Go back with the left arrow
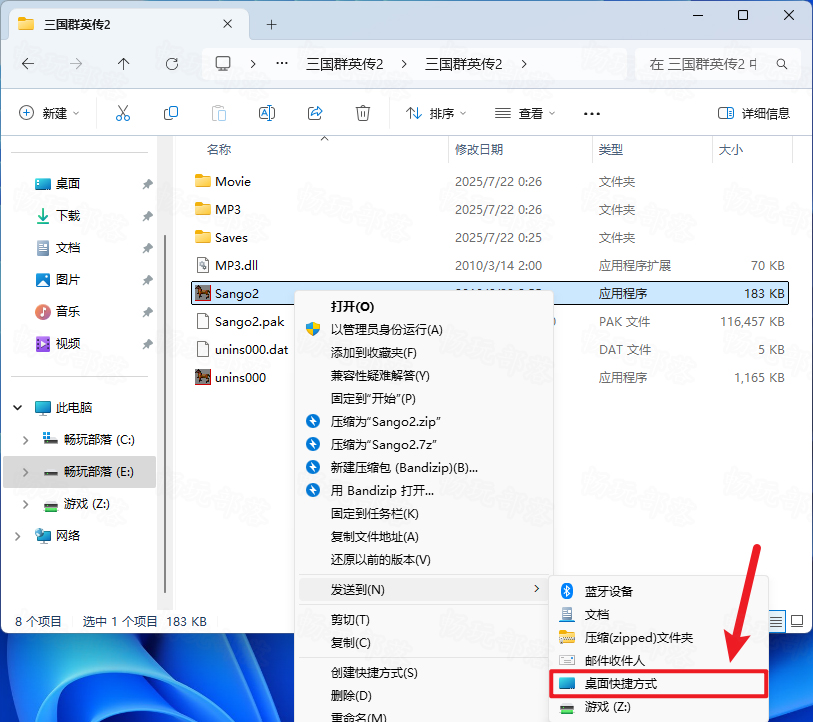813x722 pixels. [x=28, y=64]
